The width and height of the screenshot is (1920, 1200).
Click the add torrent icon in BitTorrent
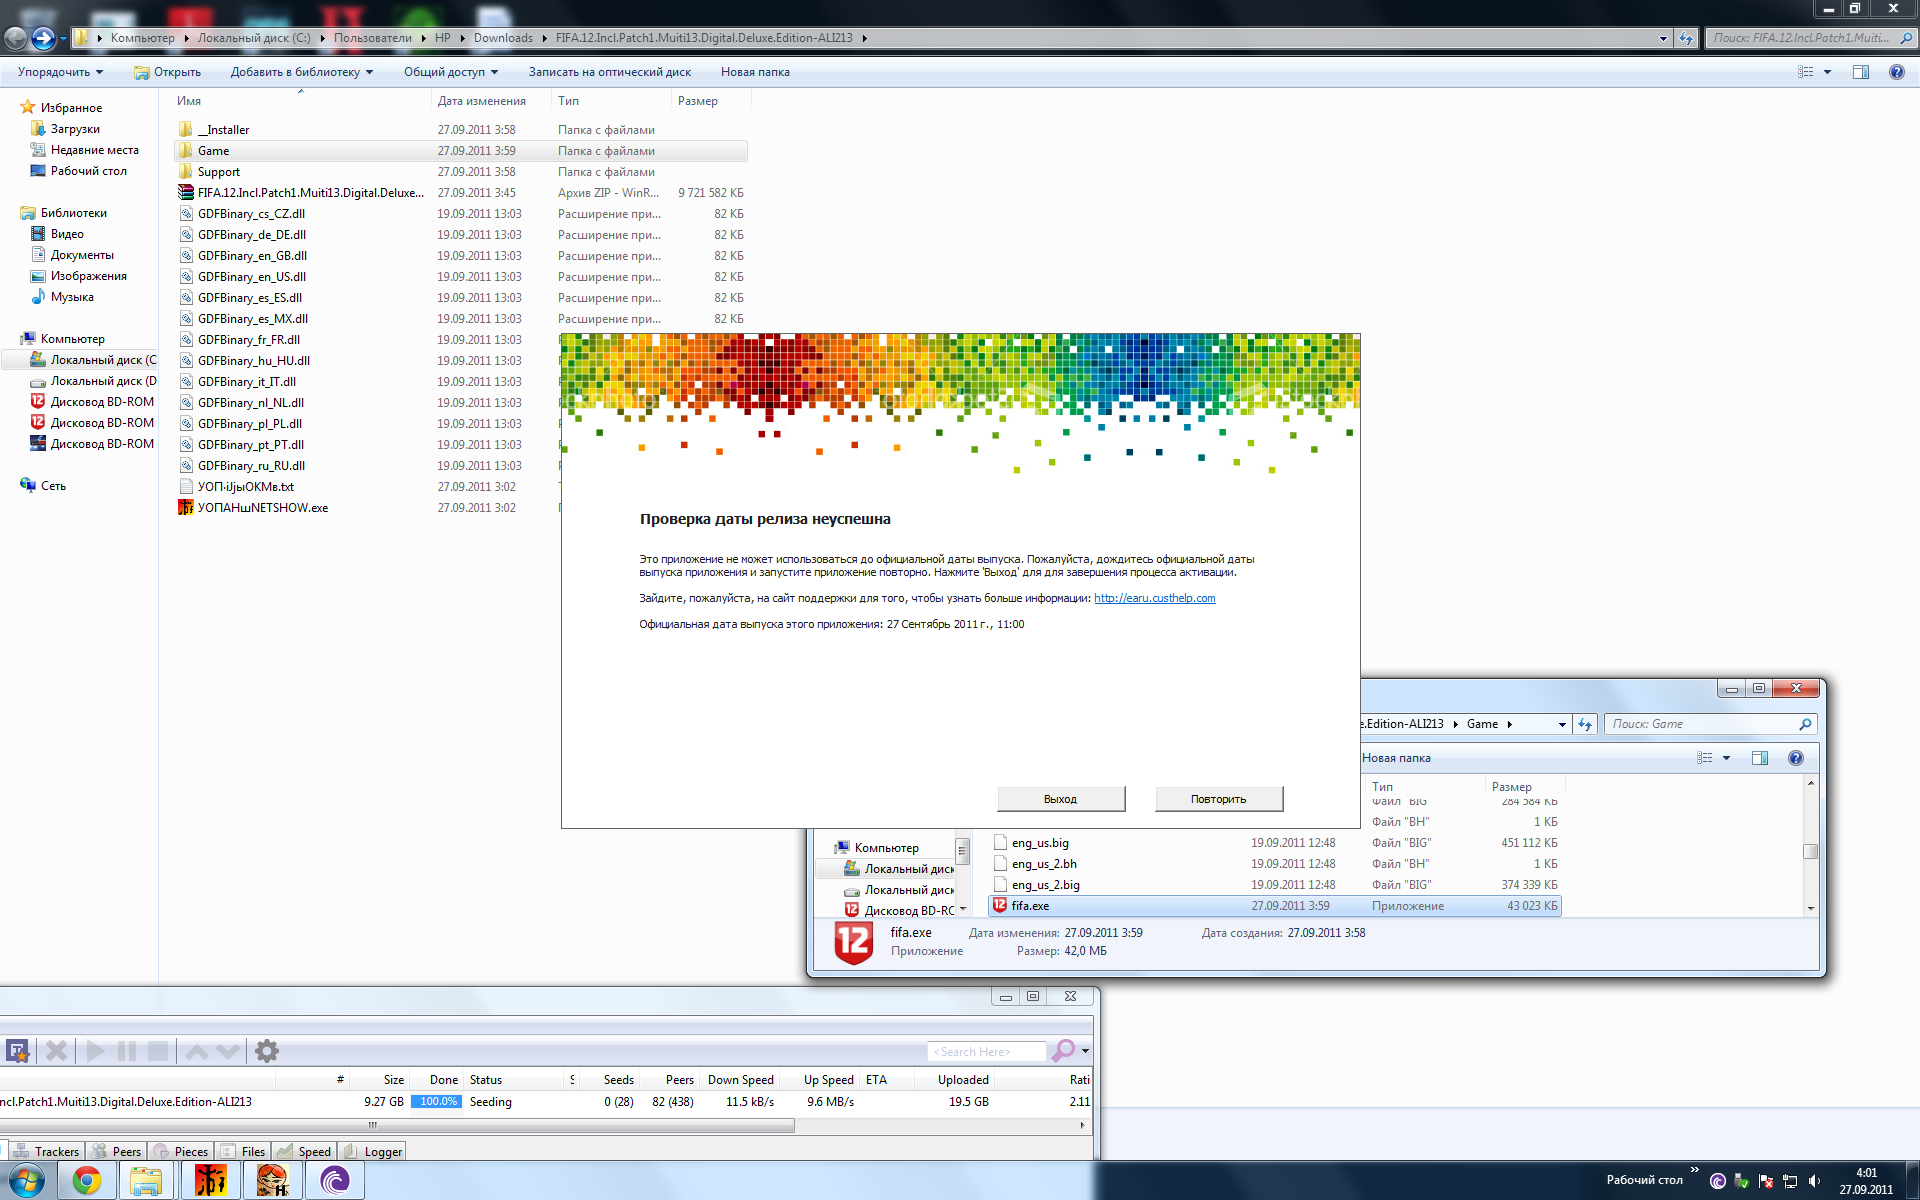[17, 1051]
